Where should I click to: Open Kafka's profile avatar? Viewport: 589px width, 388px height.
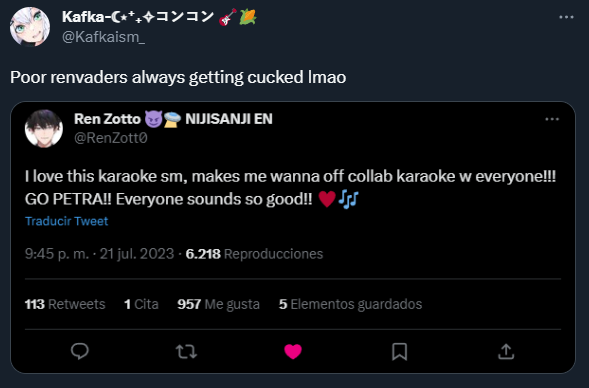(x=30, y=27)
